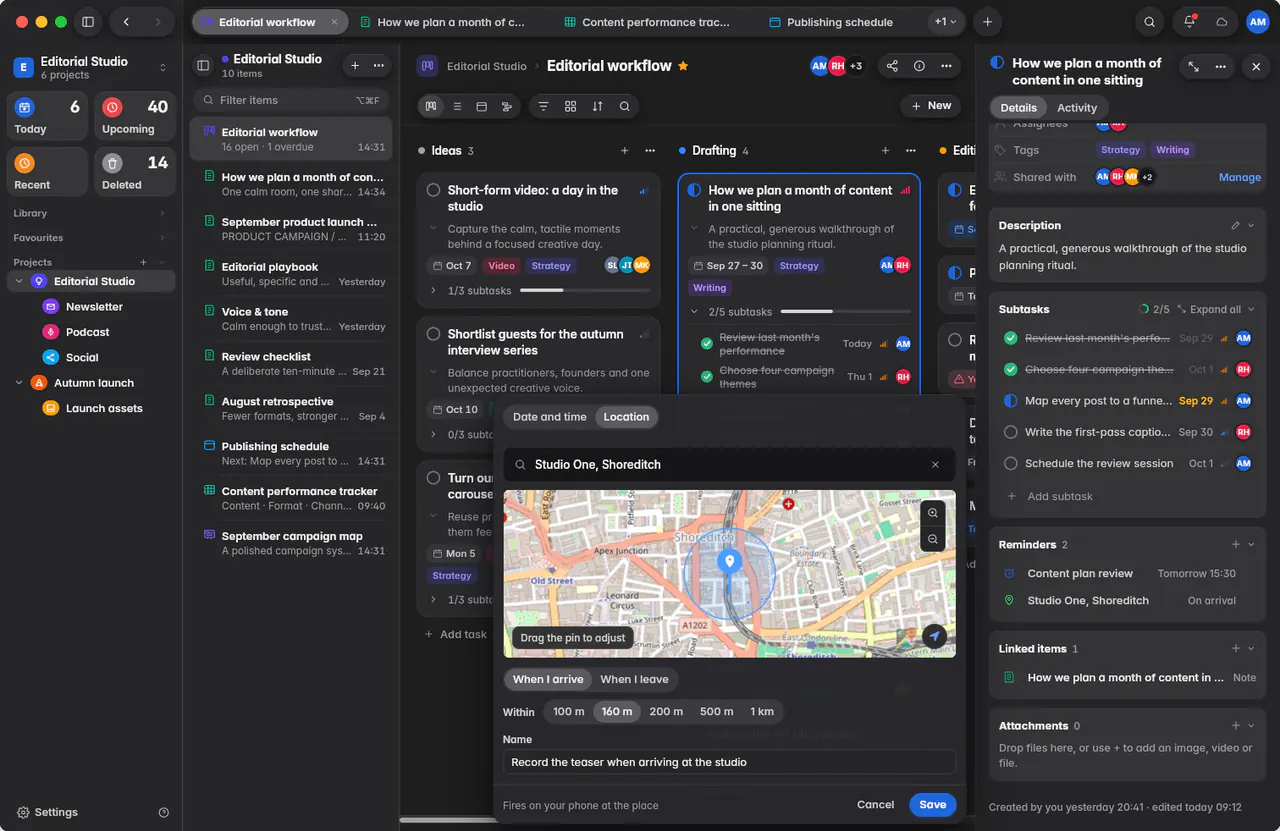The width and height of the screenshot is (1280, 831).
Task: Open the filter icon in the board toolbar
Action: tap(544, 106)
